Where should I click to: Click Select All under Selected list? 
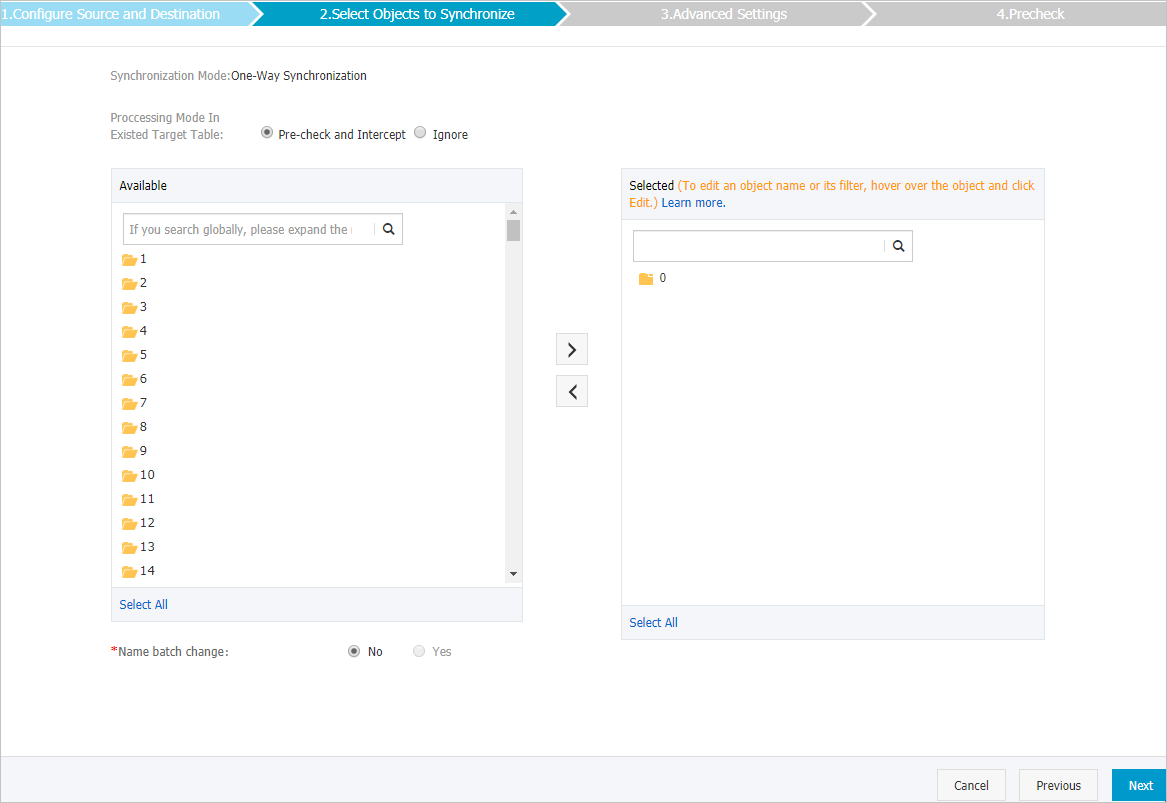tap(653, 622)
